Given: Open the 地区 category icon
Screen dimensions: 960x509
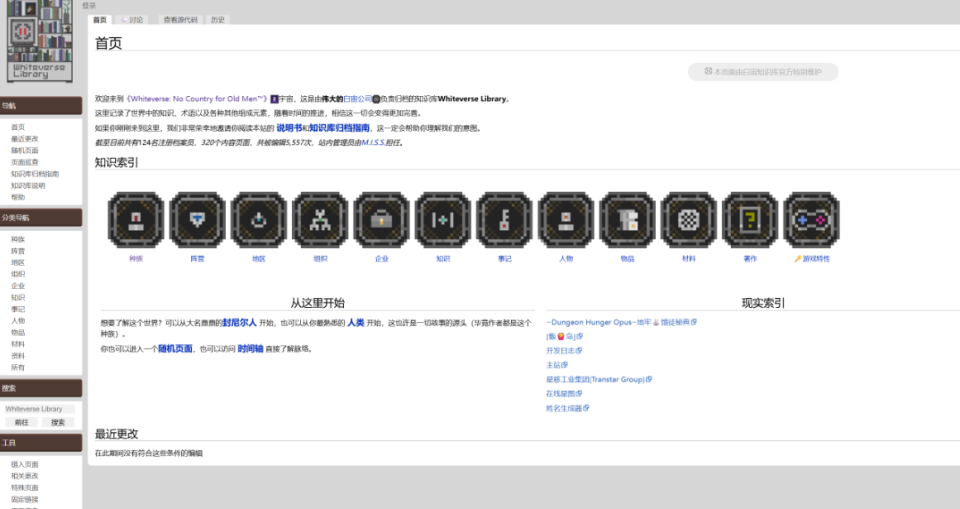Looking at the screenshot, I should click(x=258, y=220).
